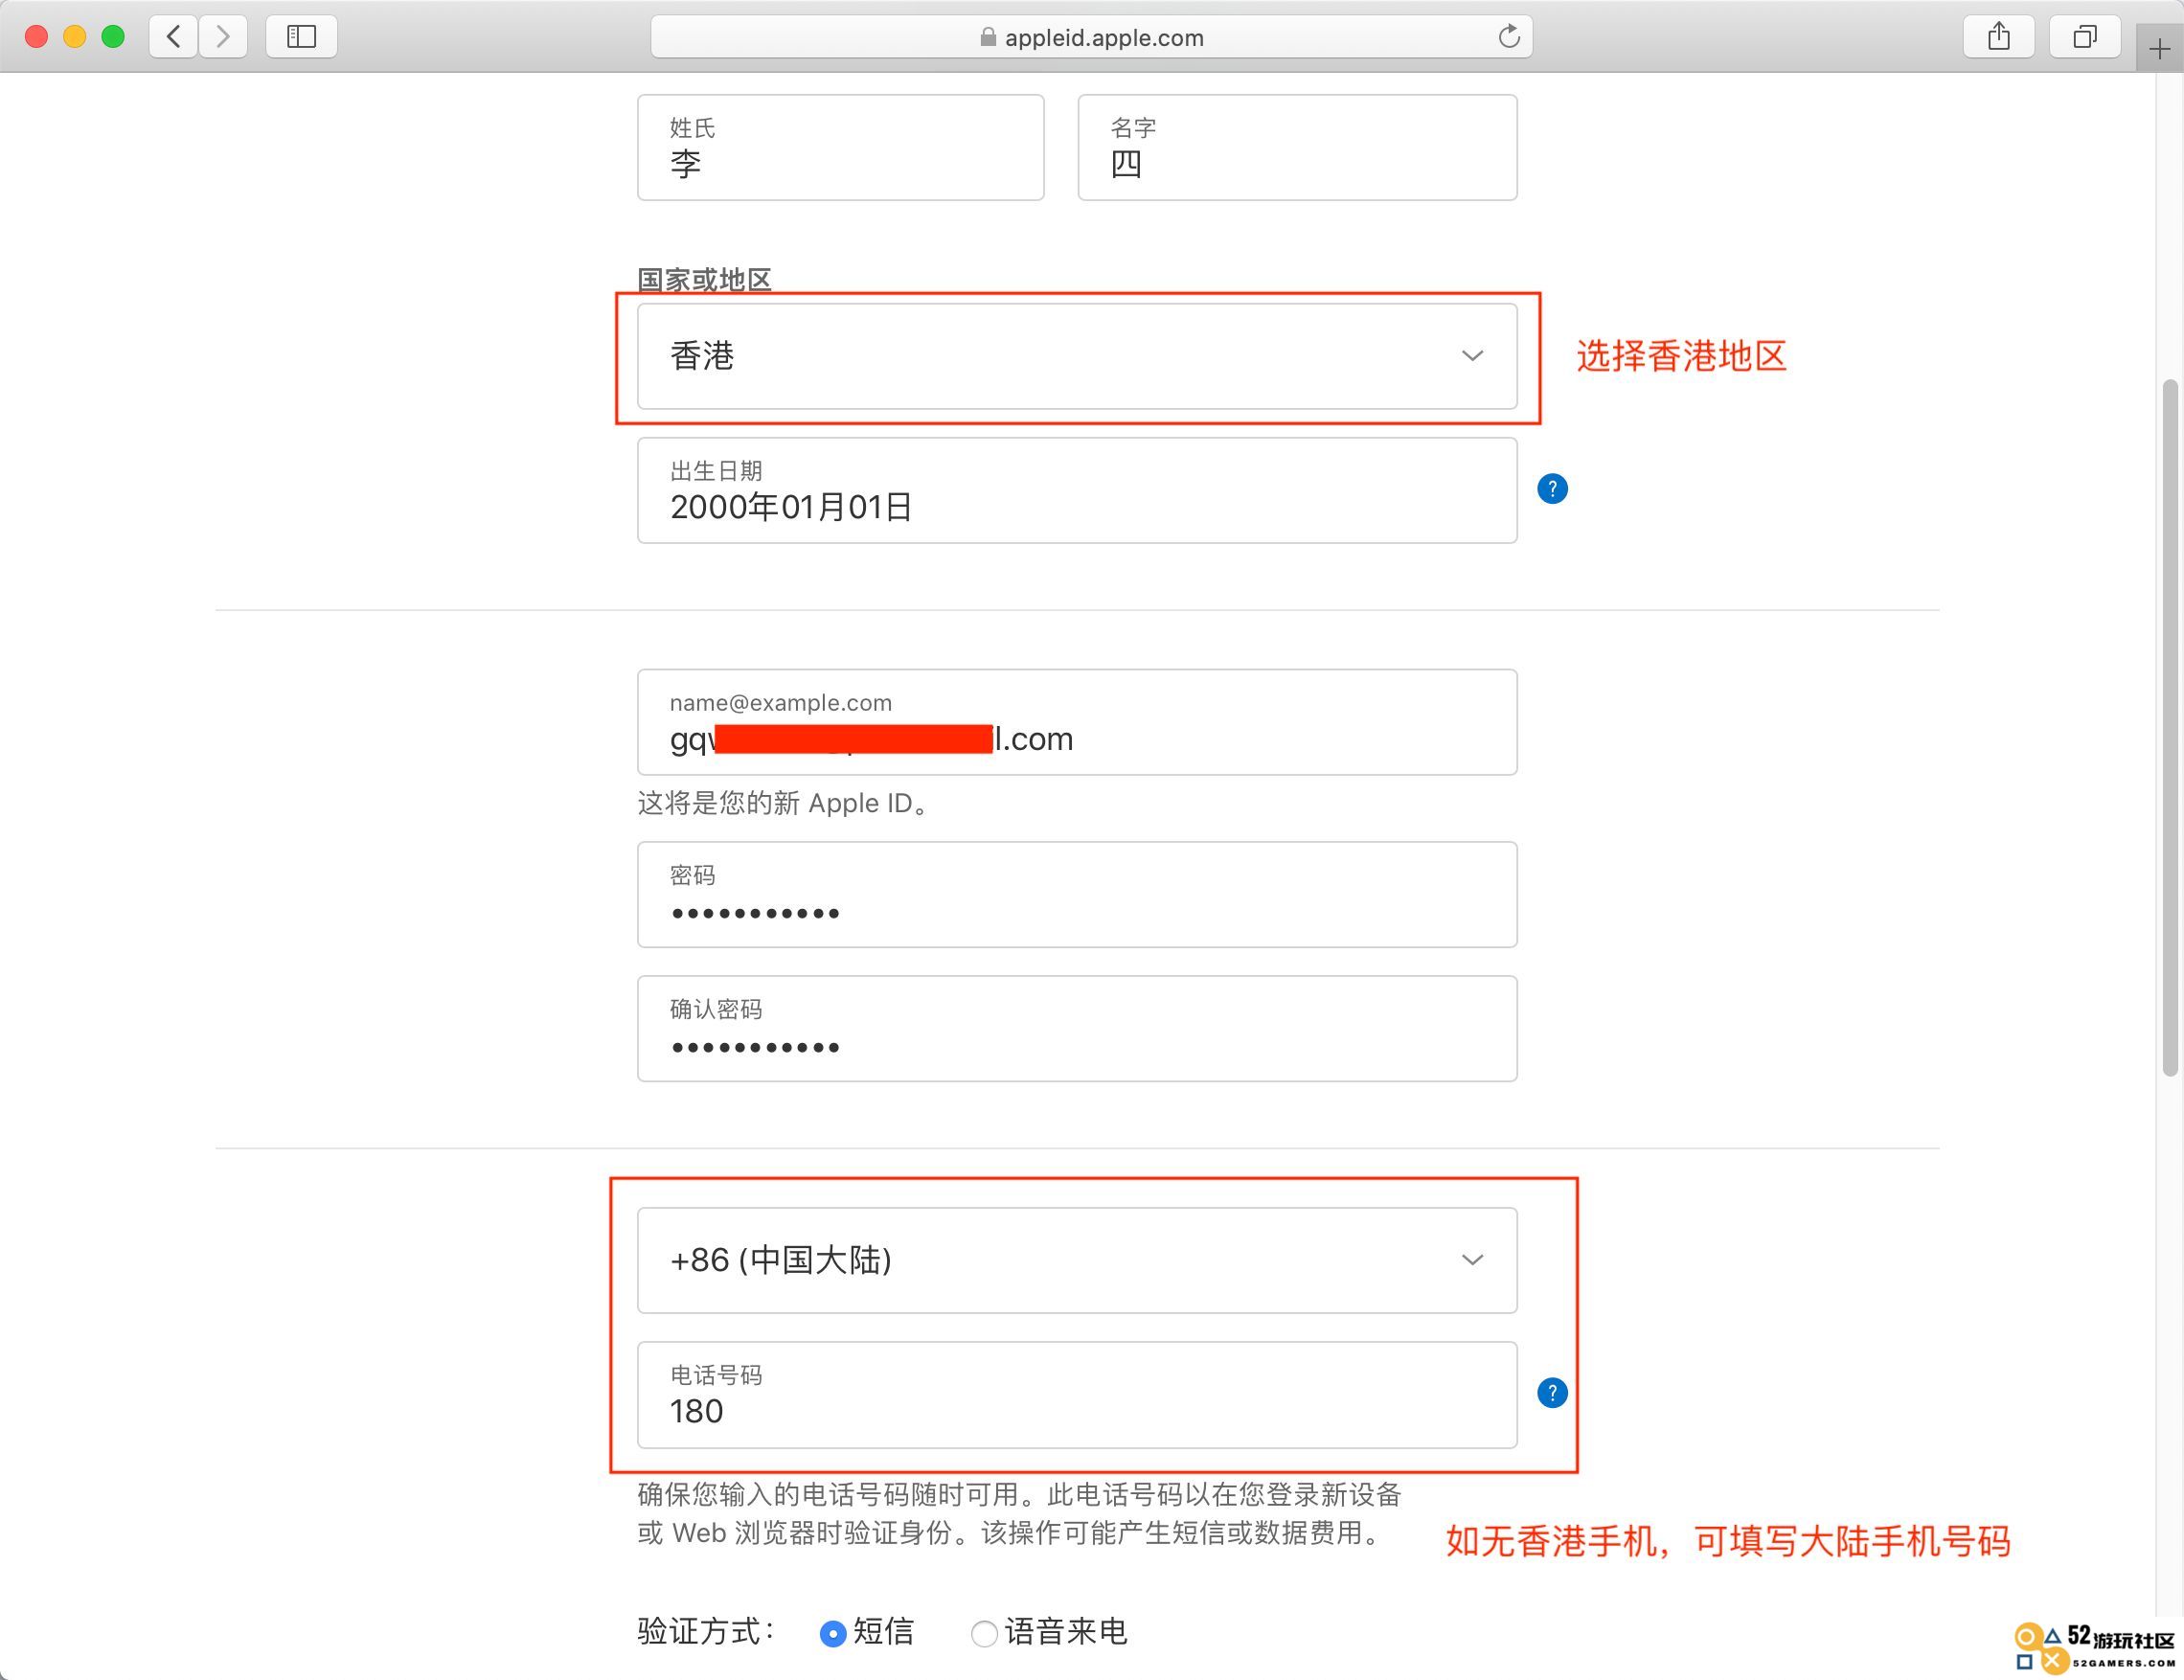2184x1680 pixels.
Task: Go back with Safari back arrow
Action: tap(174, 37)
